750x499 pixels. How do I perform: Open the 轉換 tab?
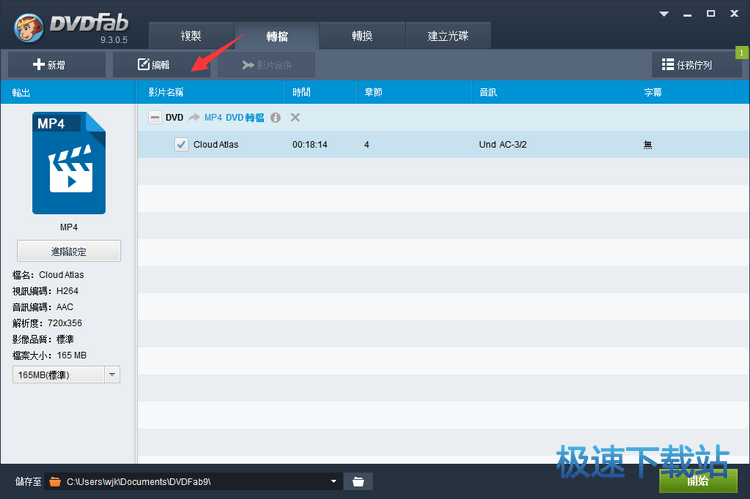(361, 36)
